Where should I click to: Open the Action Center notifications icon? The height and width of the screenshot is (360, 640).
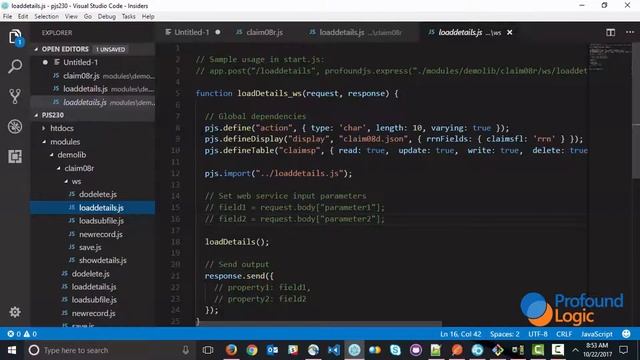(x=623, y=350)
